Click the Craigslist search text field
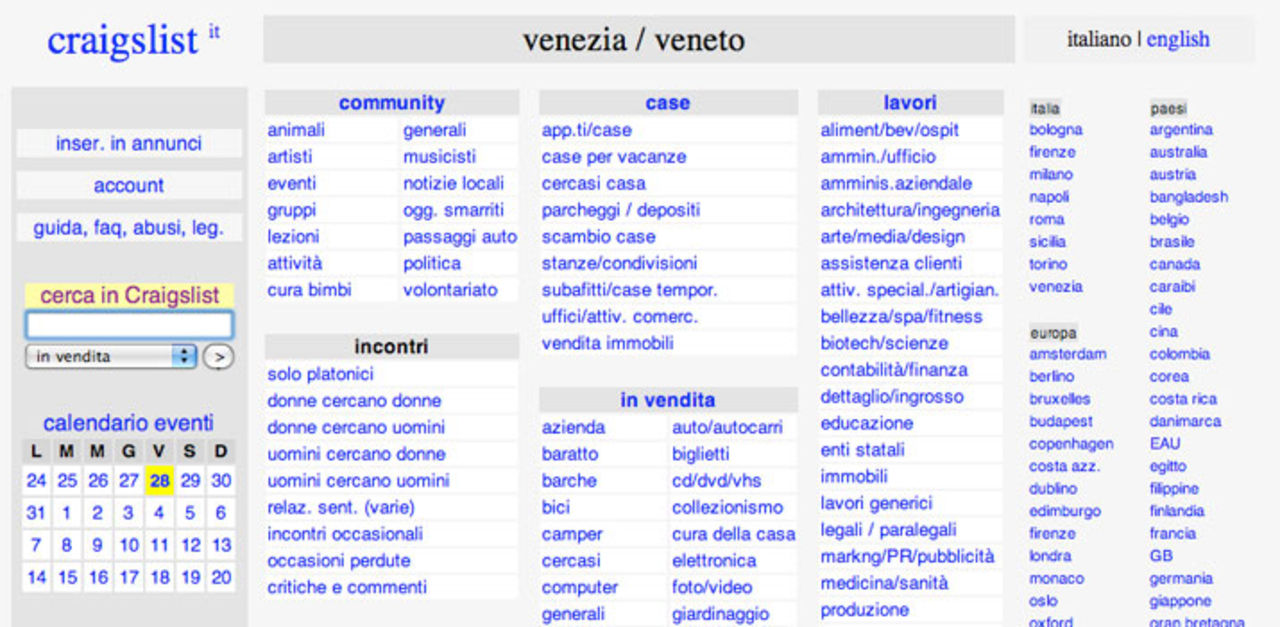Image resolution: width=1280 pixels, height=627 pixels. click(129, 325)
